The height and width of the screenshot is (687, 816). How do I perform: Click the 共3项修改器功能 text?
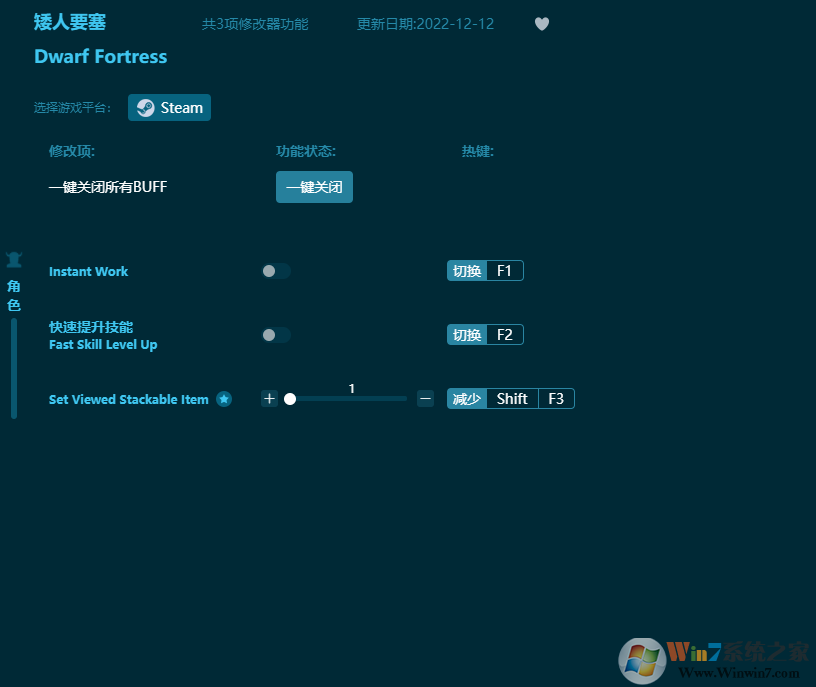coord(255,24)
